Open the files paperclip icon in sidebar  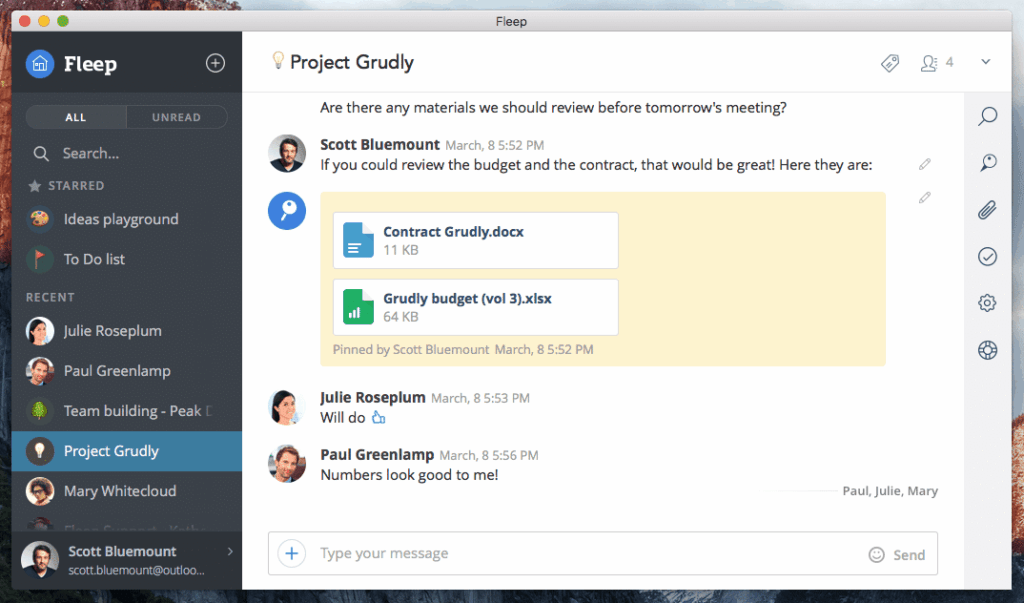(987, 210)
